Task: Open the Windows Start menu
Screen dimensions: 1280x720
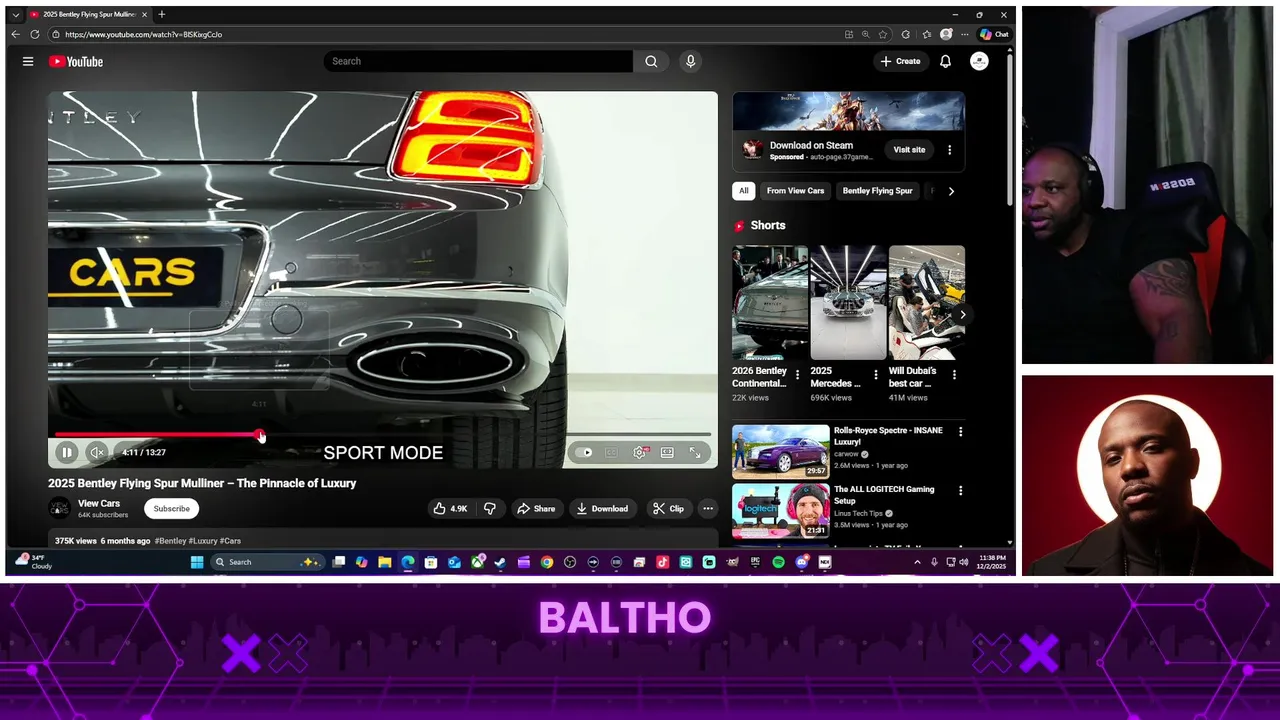Action: point(197,562)
